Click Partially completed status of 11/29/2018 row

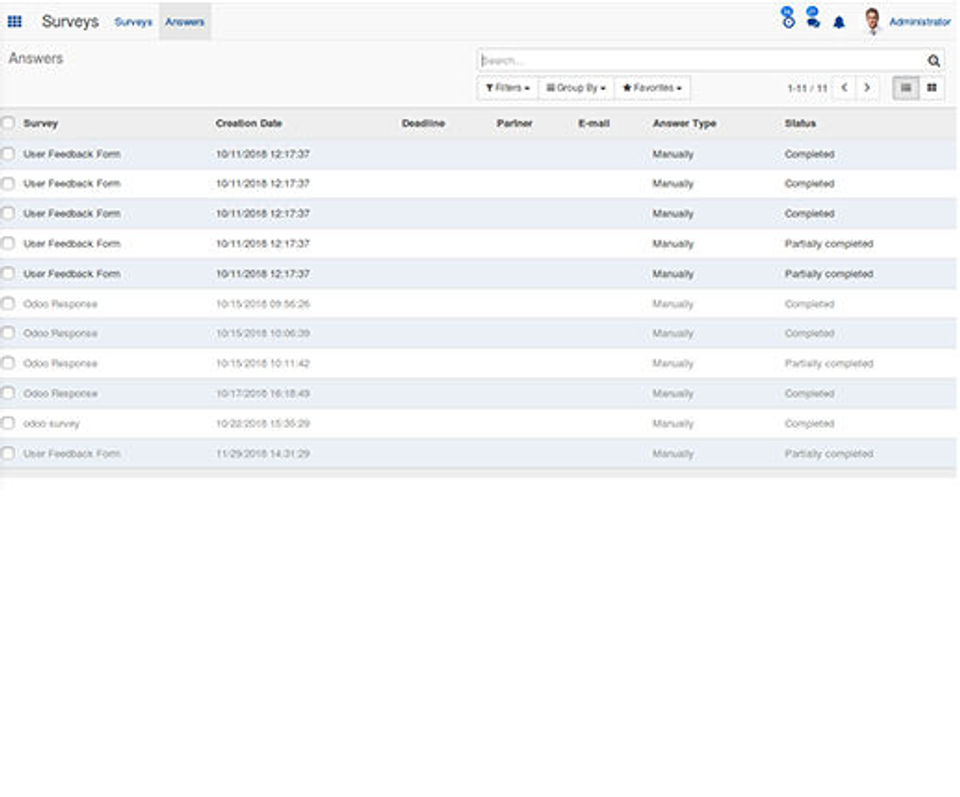tap(829, 453)
